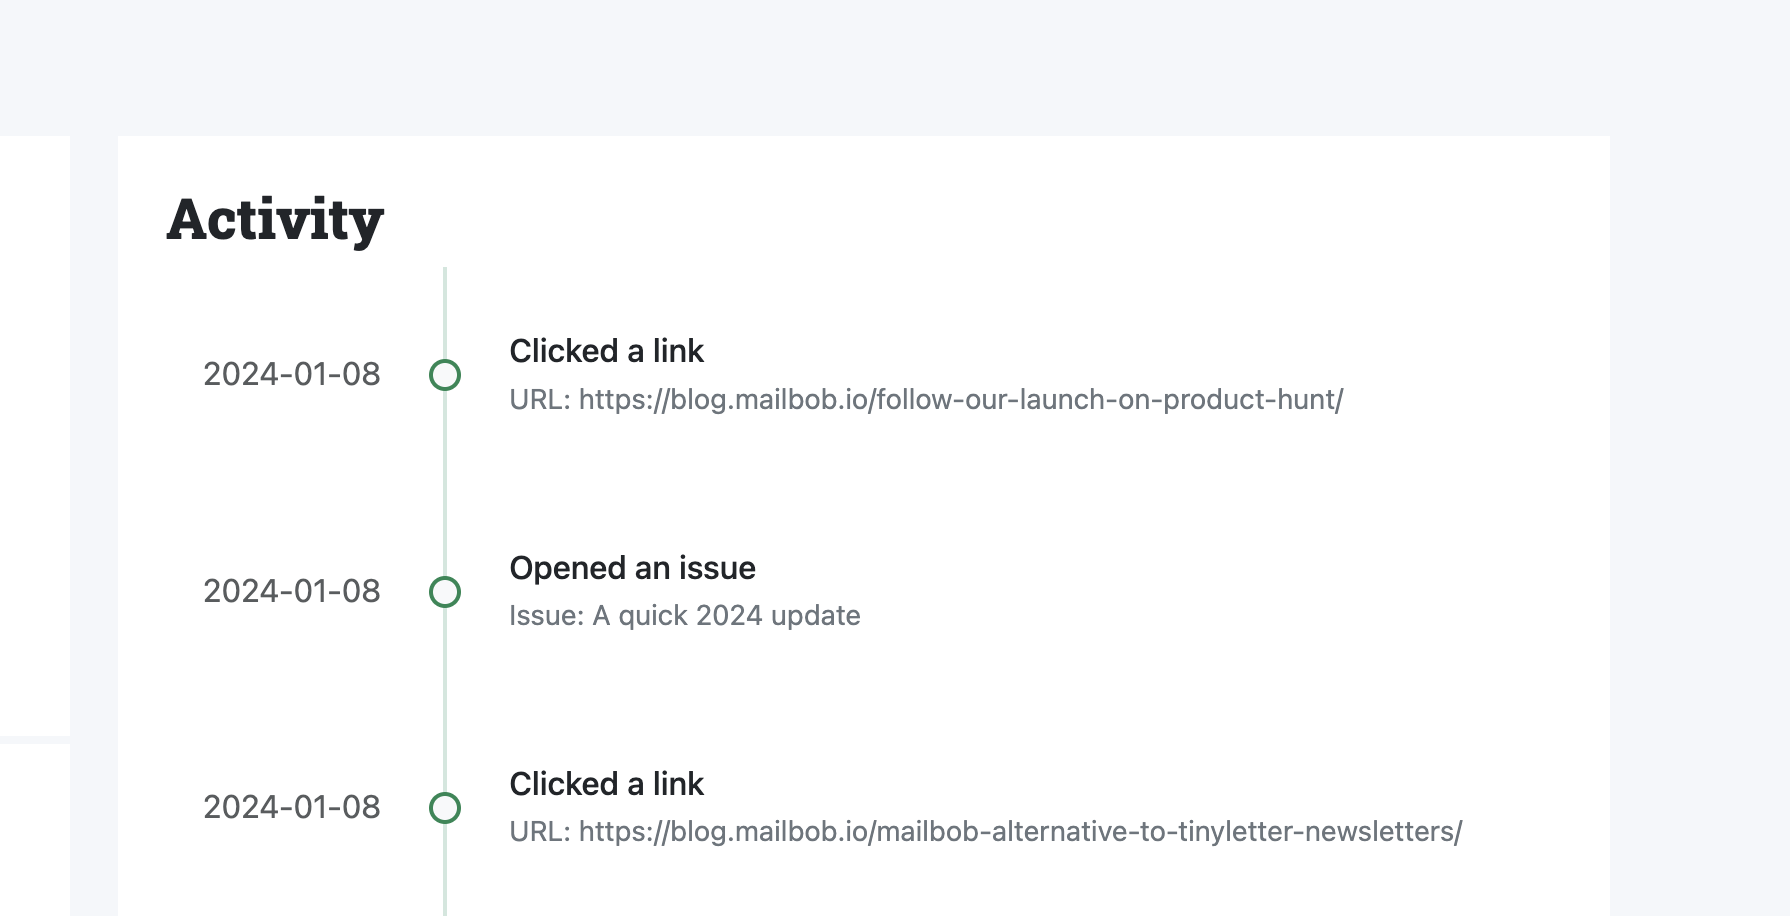Click the lower white panel at left edge

tap(35, 830)
